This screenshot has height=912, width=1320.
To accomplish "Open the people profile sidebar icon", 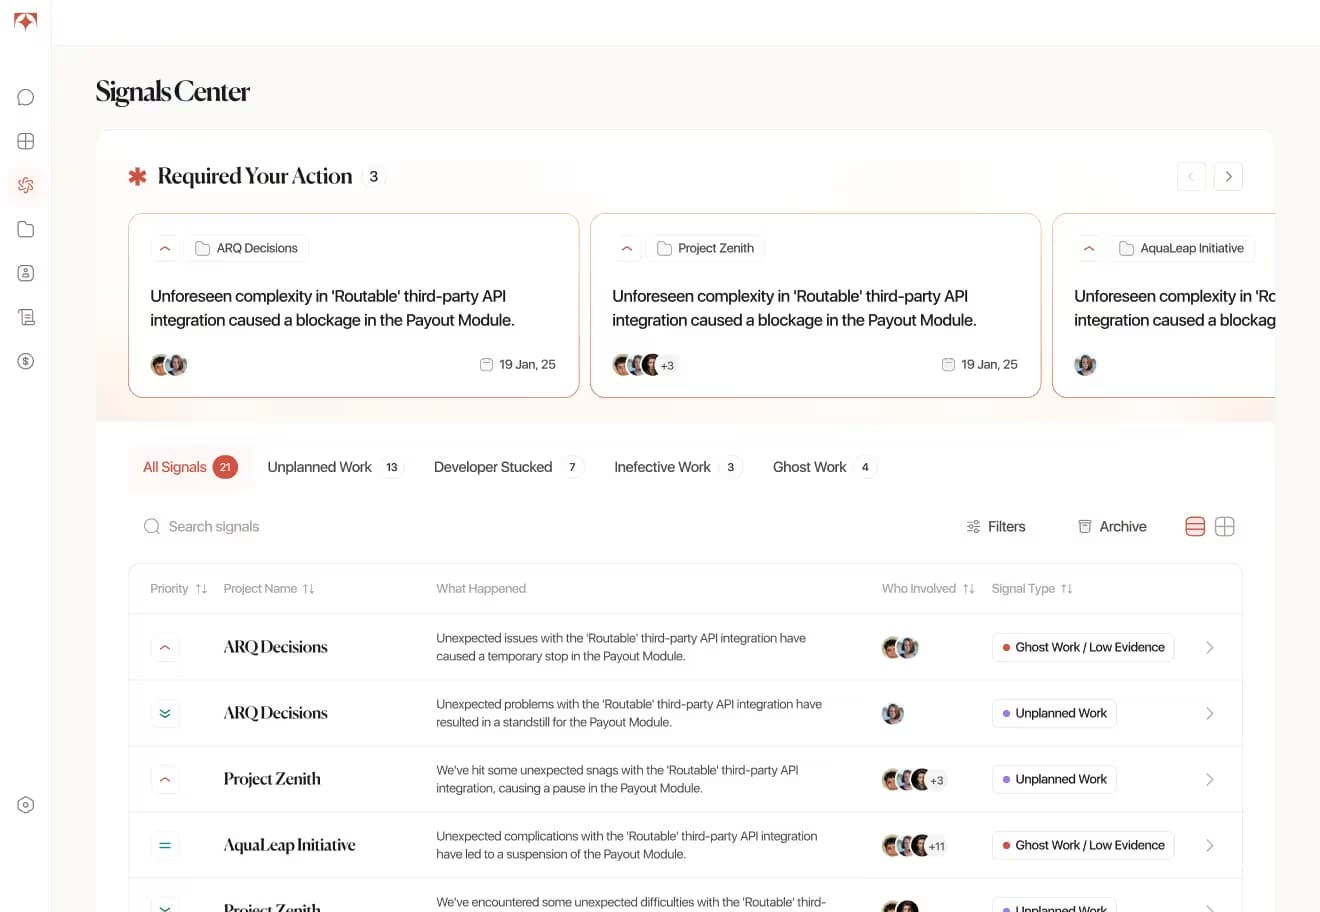I will pyautogui.click(x=26, y=273).
